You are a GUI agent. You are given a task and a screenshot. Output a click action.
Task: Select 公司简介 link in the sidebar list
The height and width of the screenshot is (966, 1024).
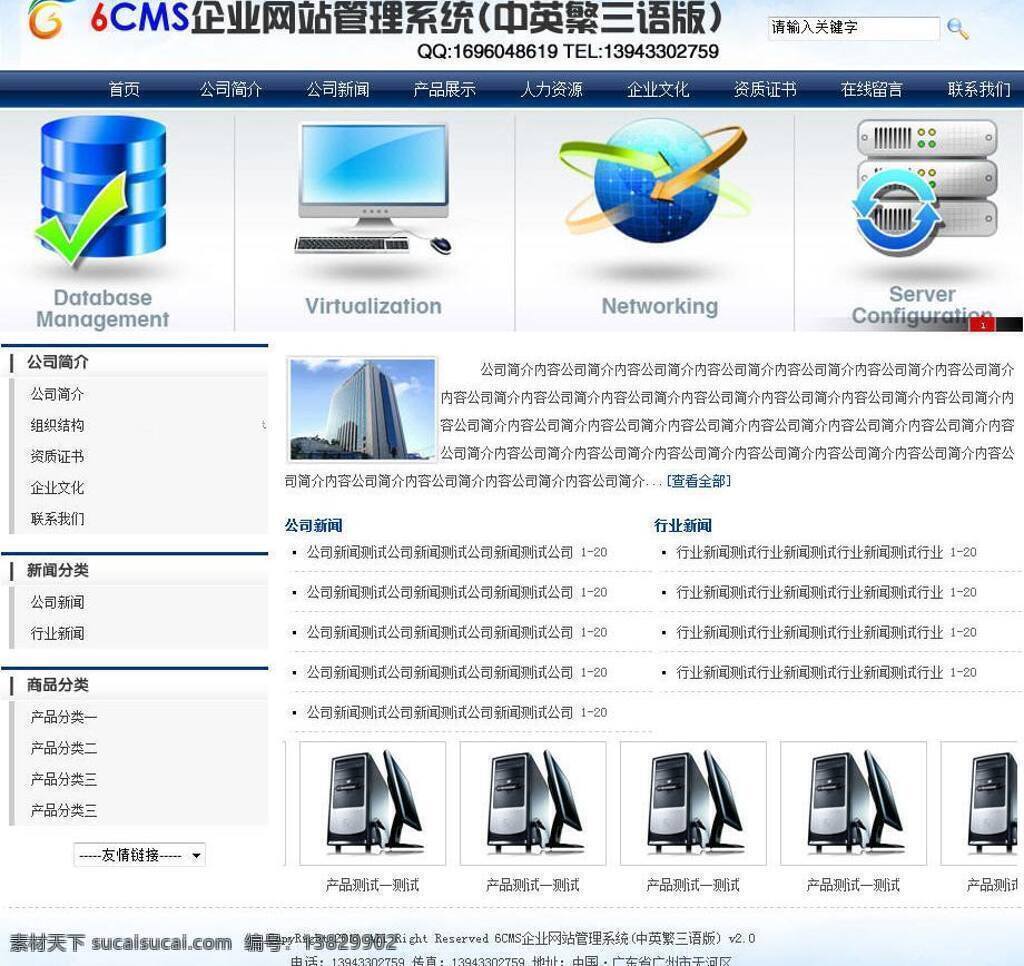(x=57, y=394)
